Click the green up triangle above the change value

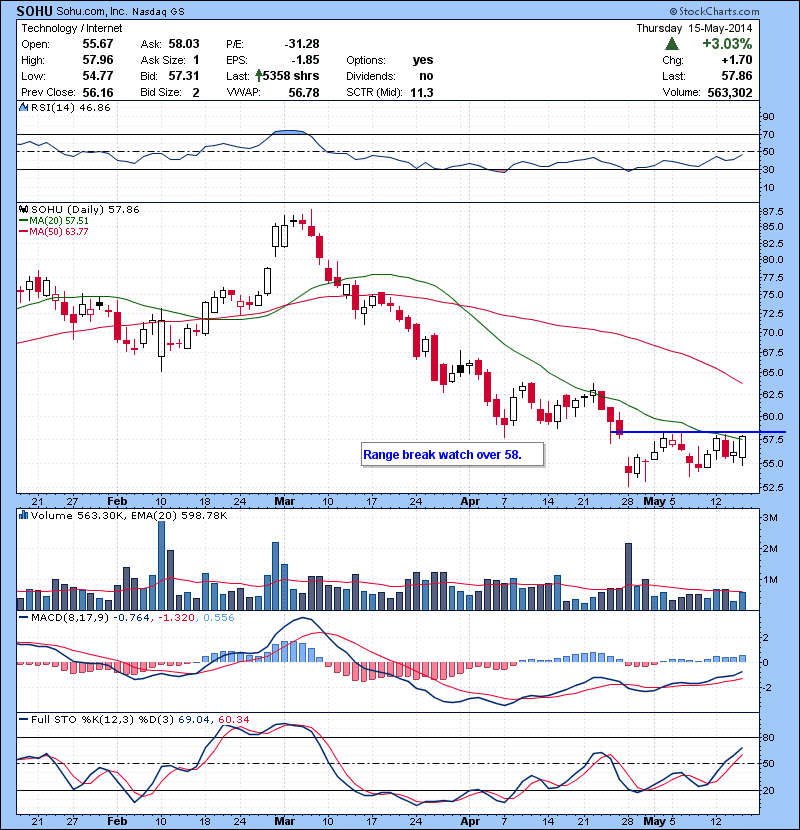674,44
